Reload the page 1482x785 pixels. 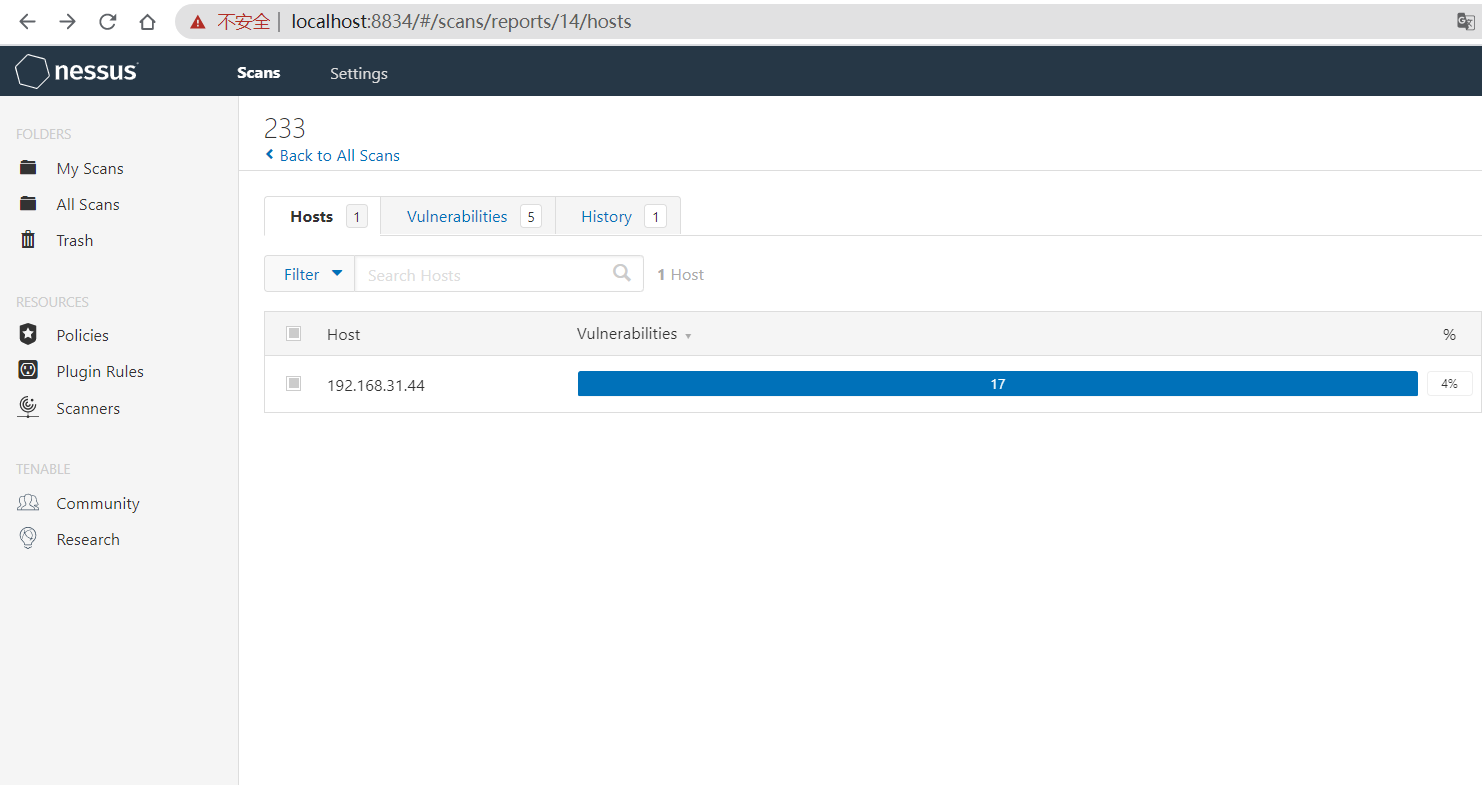click(107, 21)
